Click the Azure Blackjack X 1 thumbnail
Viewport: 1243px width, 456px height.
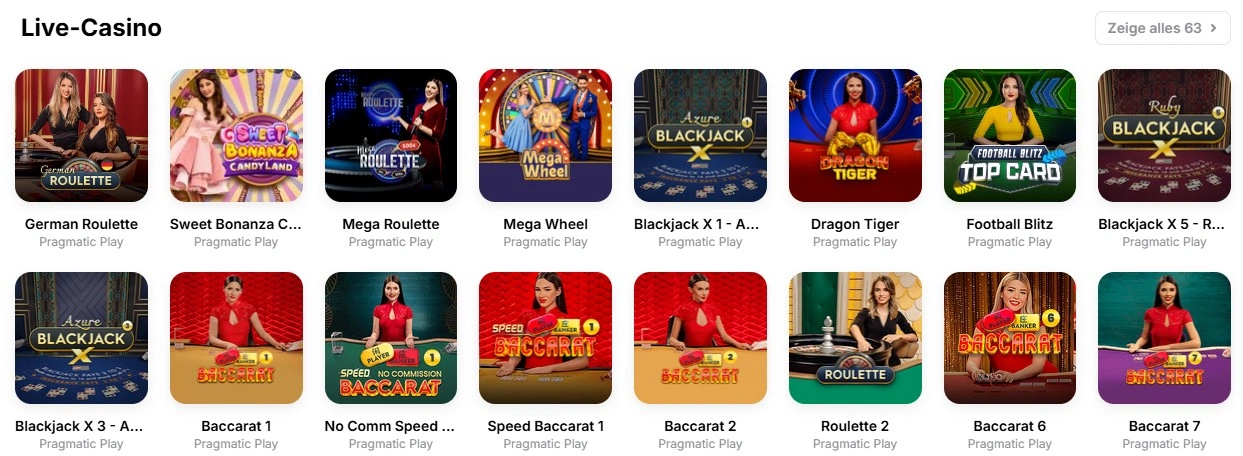[700, 135]
